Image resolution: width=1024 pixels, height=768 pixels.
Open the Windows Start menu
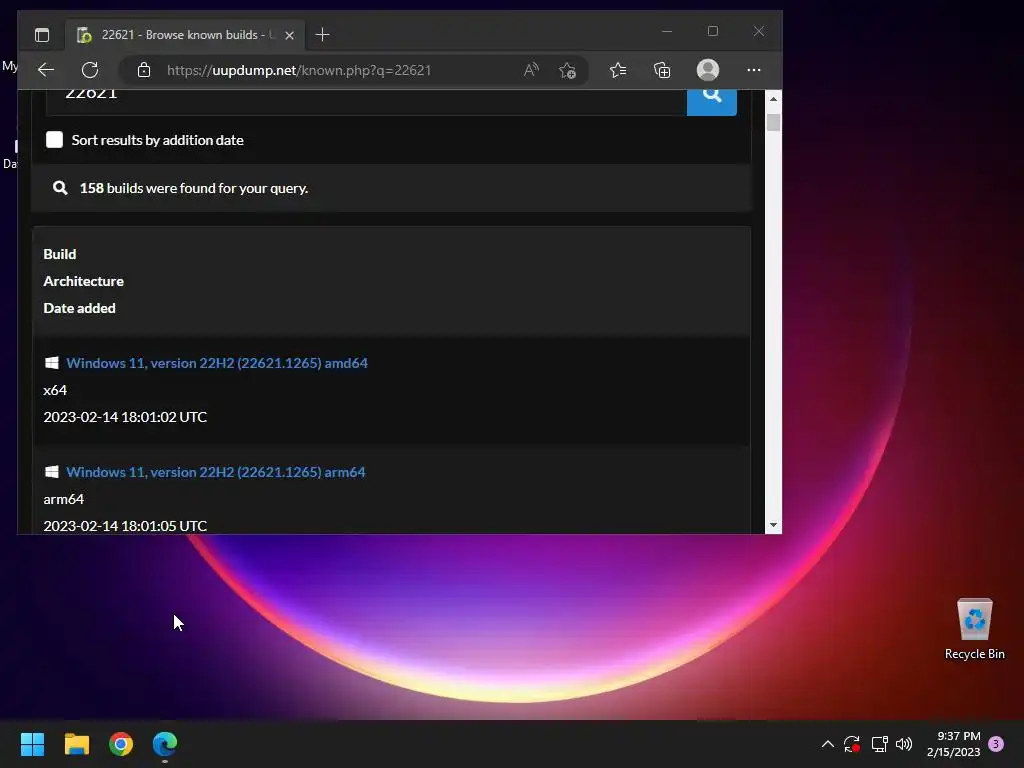(x=32, y=744)
